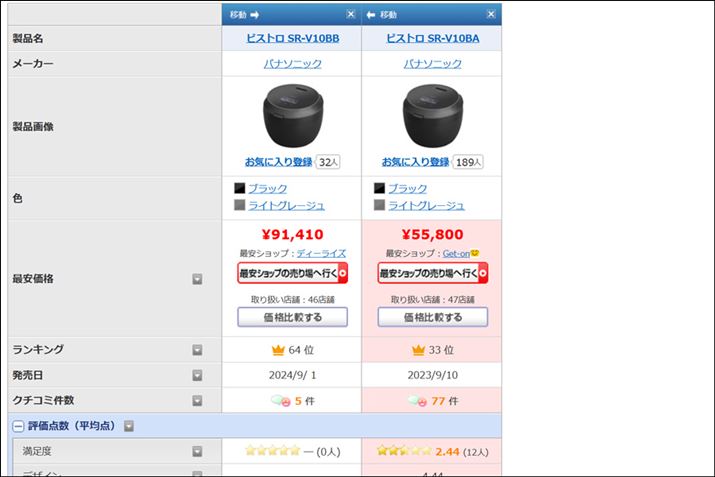This screenshot has width=715, height=477.
Task: Close the SR-V10BB comparison column
Action: (350, 14)
